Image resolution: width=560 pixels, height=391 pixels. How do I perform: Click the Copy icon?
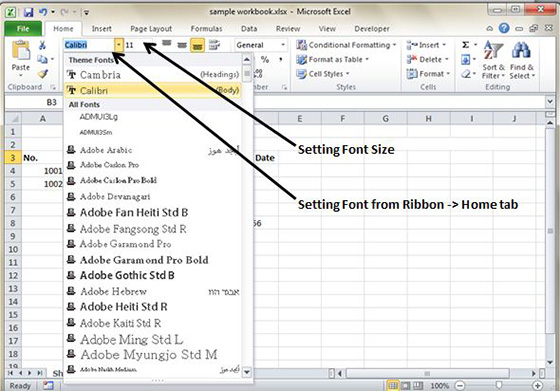(x=42, y=59)
